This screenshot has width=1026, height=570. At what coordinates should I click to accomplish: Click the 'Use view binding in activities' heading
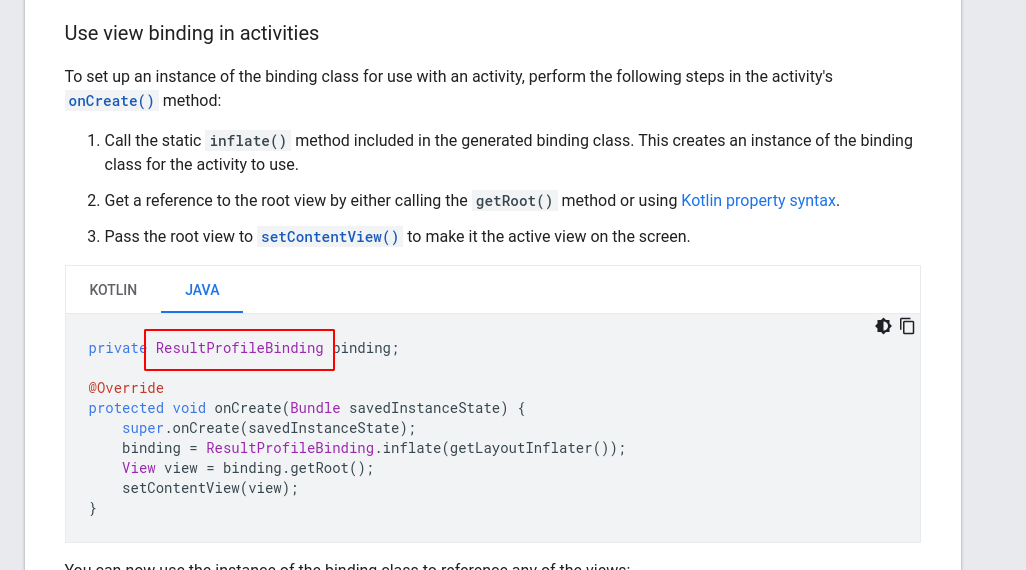(192, 33)
